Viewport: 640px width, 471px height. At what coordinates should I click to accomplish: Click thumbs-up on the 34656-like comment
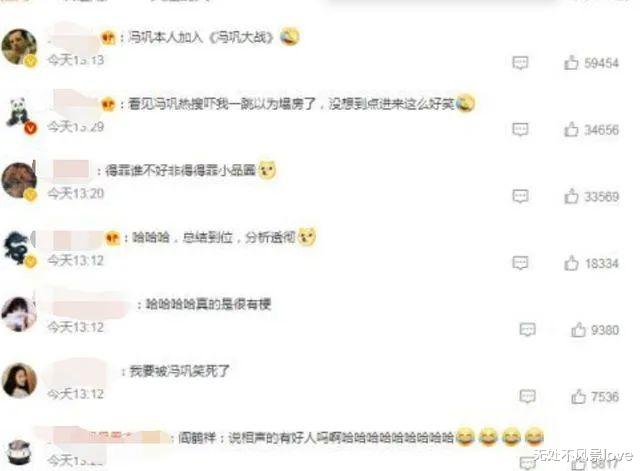[571, 129]
